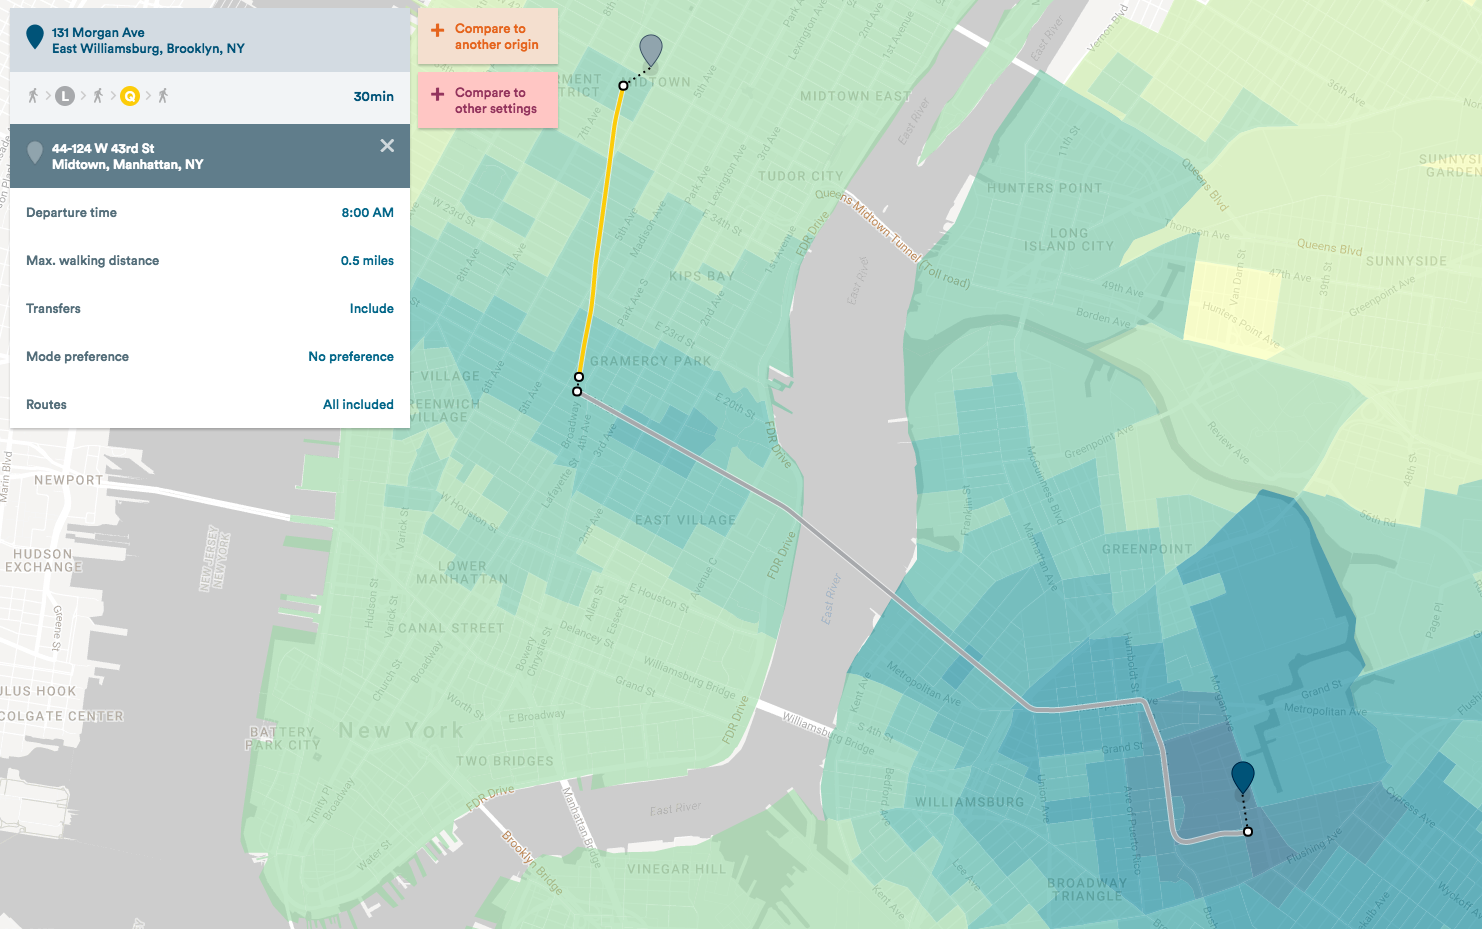Open the 8:00 AM departure time selector
This screenshot has height=929, width=1482.
click(x=367, y=213)
